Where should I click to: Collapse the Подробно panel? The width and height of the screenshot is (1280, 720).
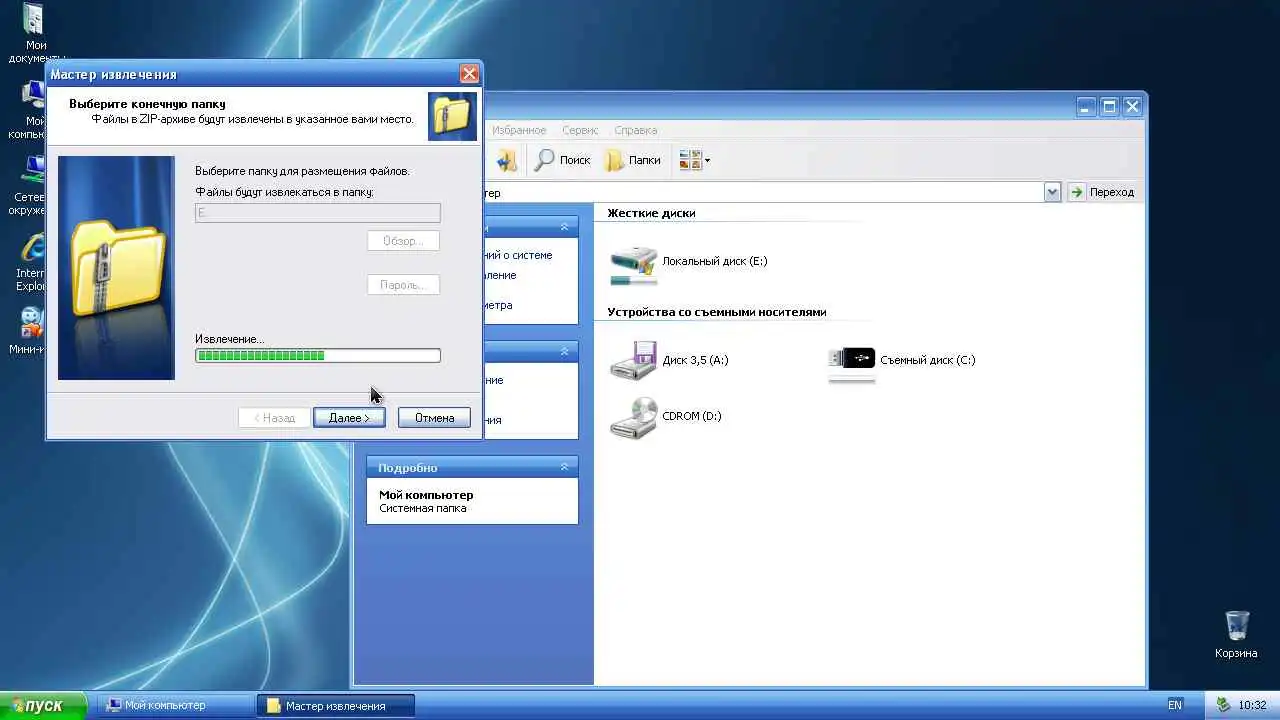point(564,467)
